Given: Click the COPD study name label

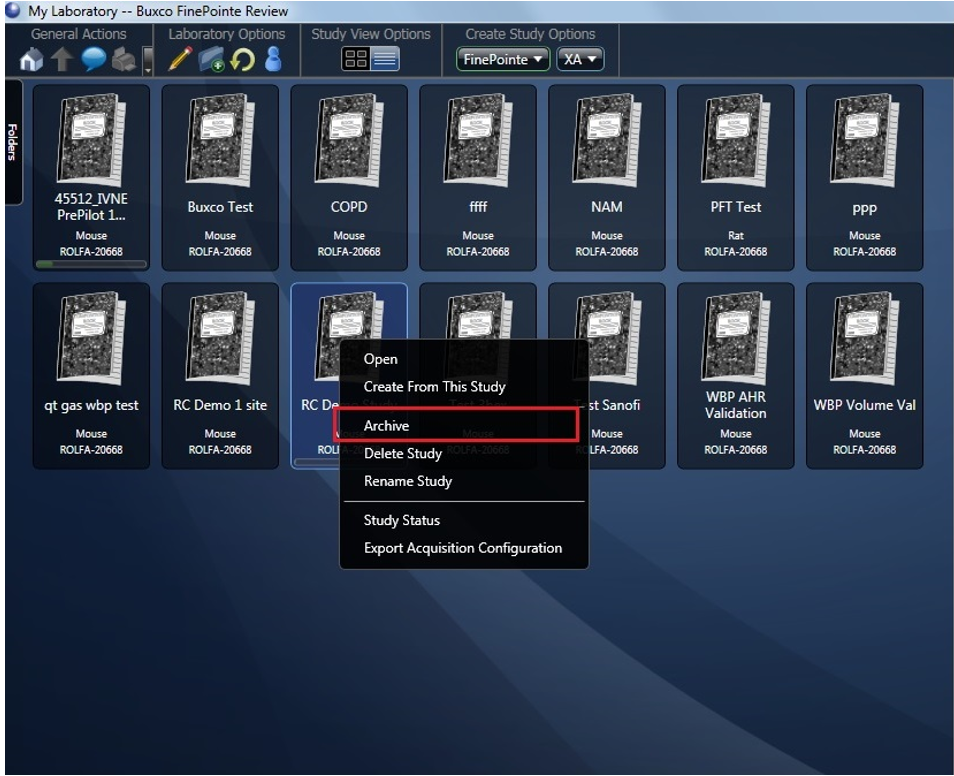Looking at the screenshot, I should [x=349, y=207].
